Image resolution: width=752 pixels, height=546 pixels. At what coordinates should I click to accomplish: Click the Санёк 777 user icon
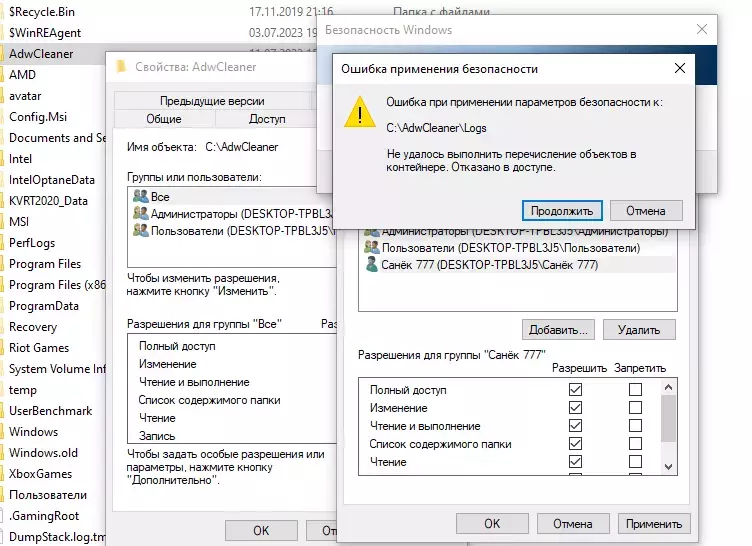coord(371,264)
